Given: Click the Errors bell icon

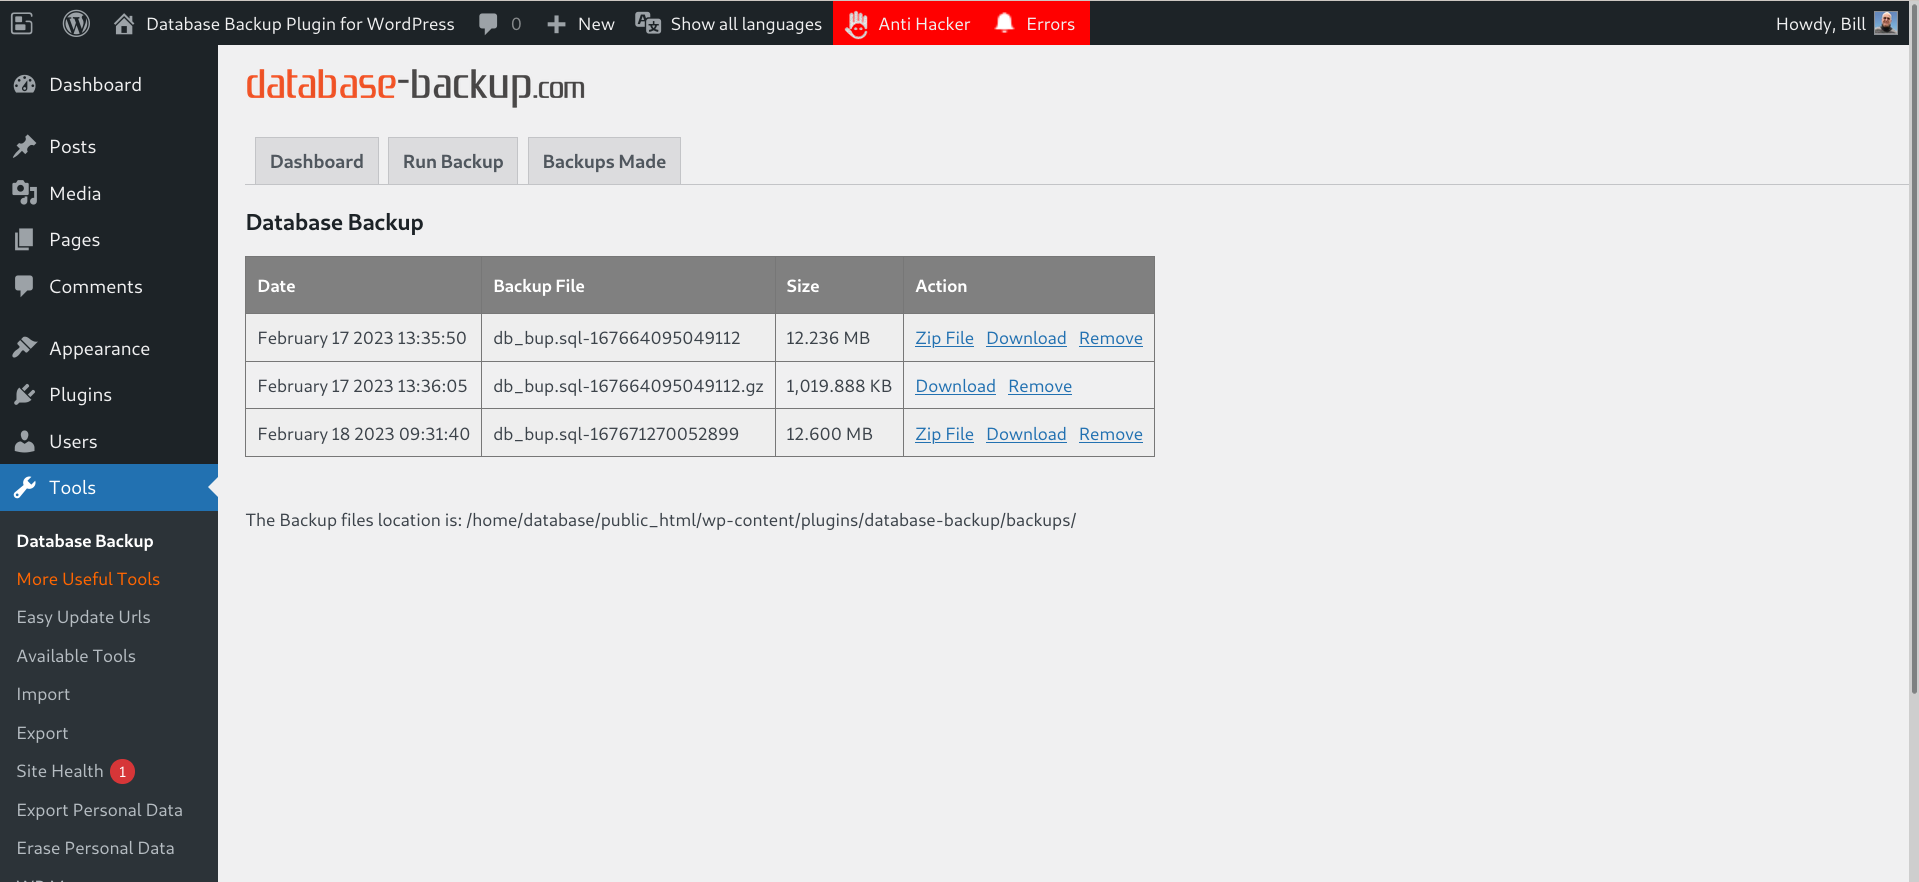Looking at the screenshot, I should tap(1005, 23).
